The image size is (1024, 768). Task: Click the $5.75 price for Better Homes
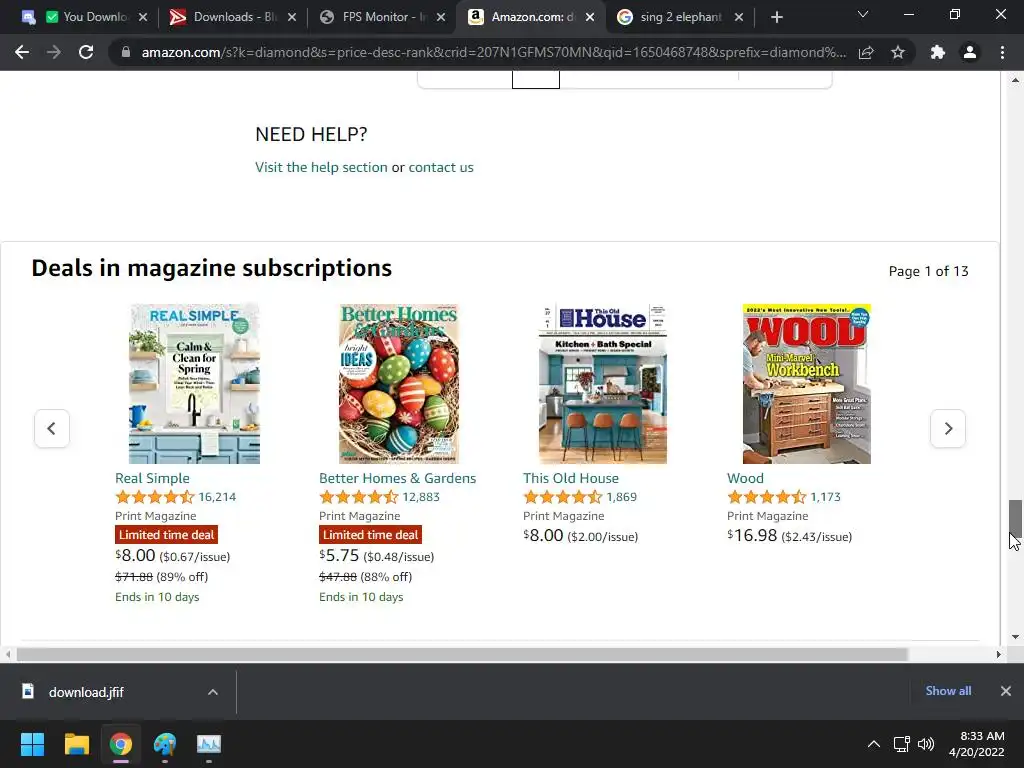click(x=340, y=556)
